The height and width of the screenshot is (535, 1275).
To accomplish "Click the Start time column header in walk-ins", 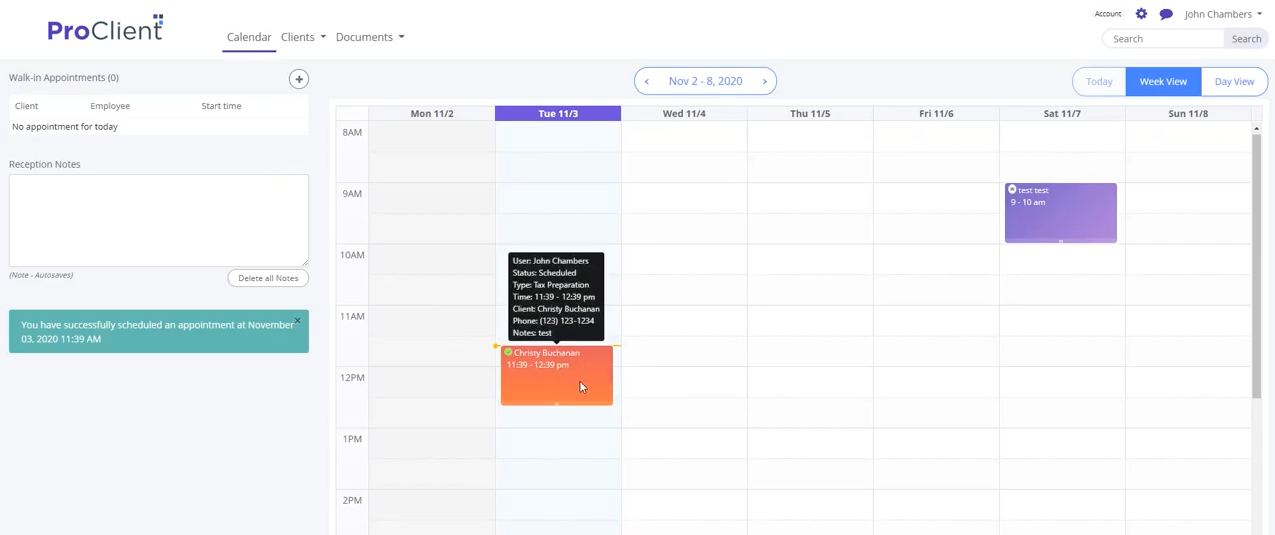I will tap(221, 106).
